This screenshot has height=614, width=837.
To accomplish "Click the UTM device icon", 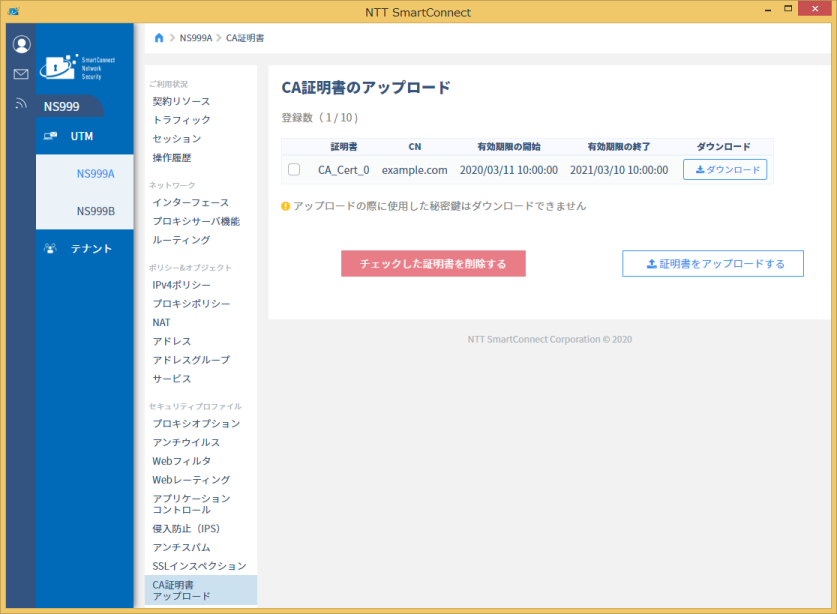I will [50, 136].
